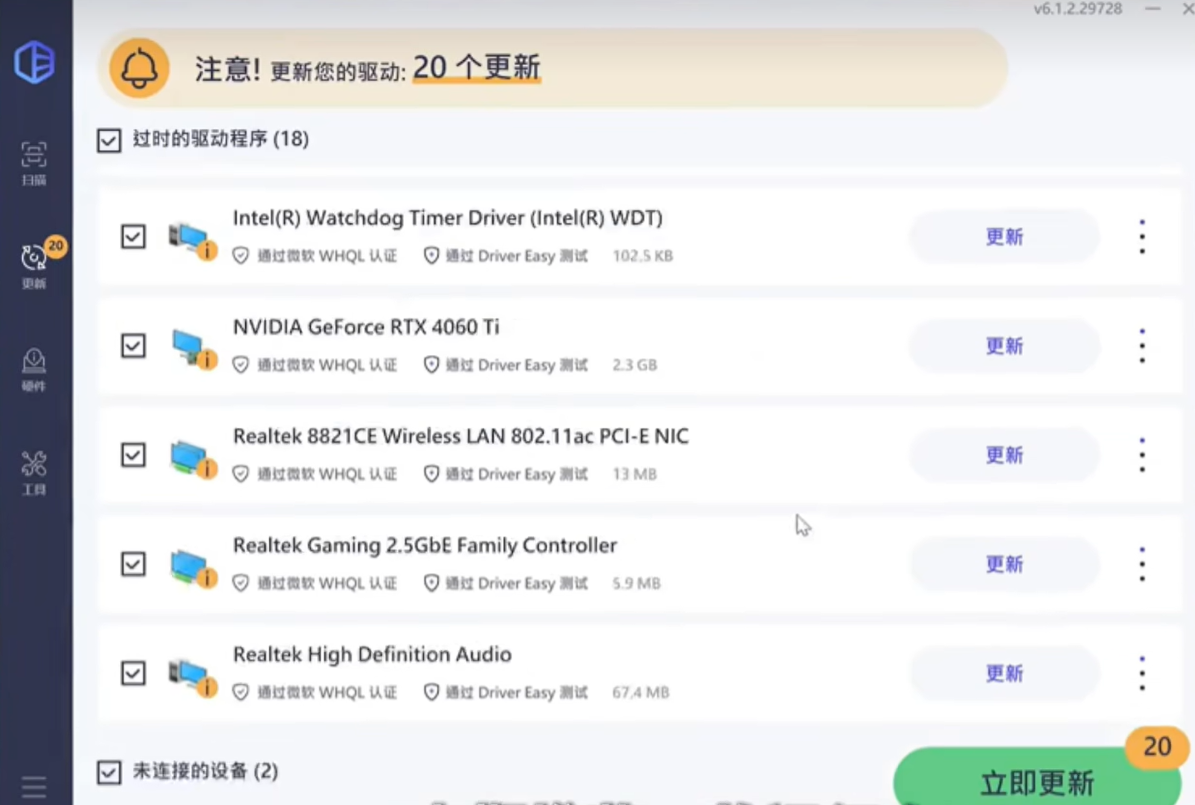Click the v6.1.2.29728 version text

1078,9
